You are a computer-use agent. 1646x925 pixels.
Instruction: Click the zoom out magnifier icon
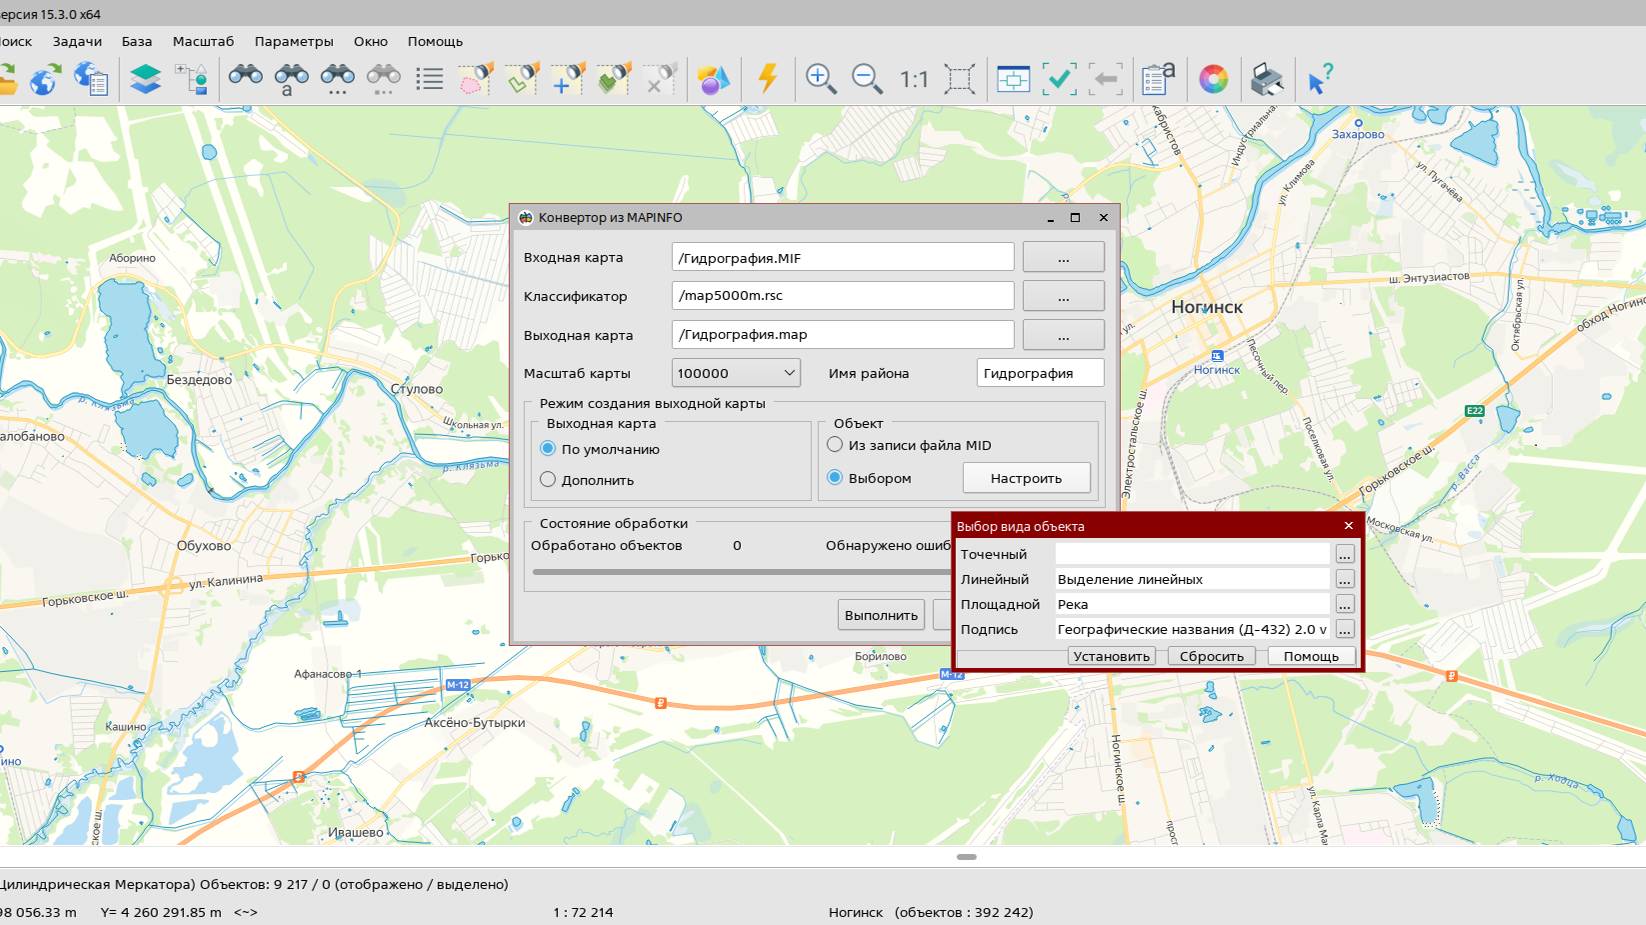pyautogui.click(x=866, y=79)
